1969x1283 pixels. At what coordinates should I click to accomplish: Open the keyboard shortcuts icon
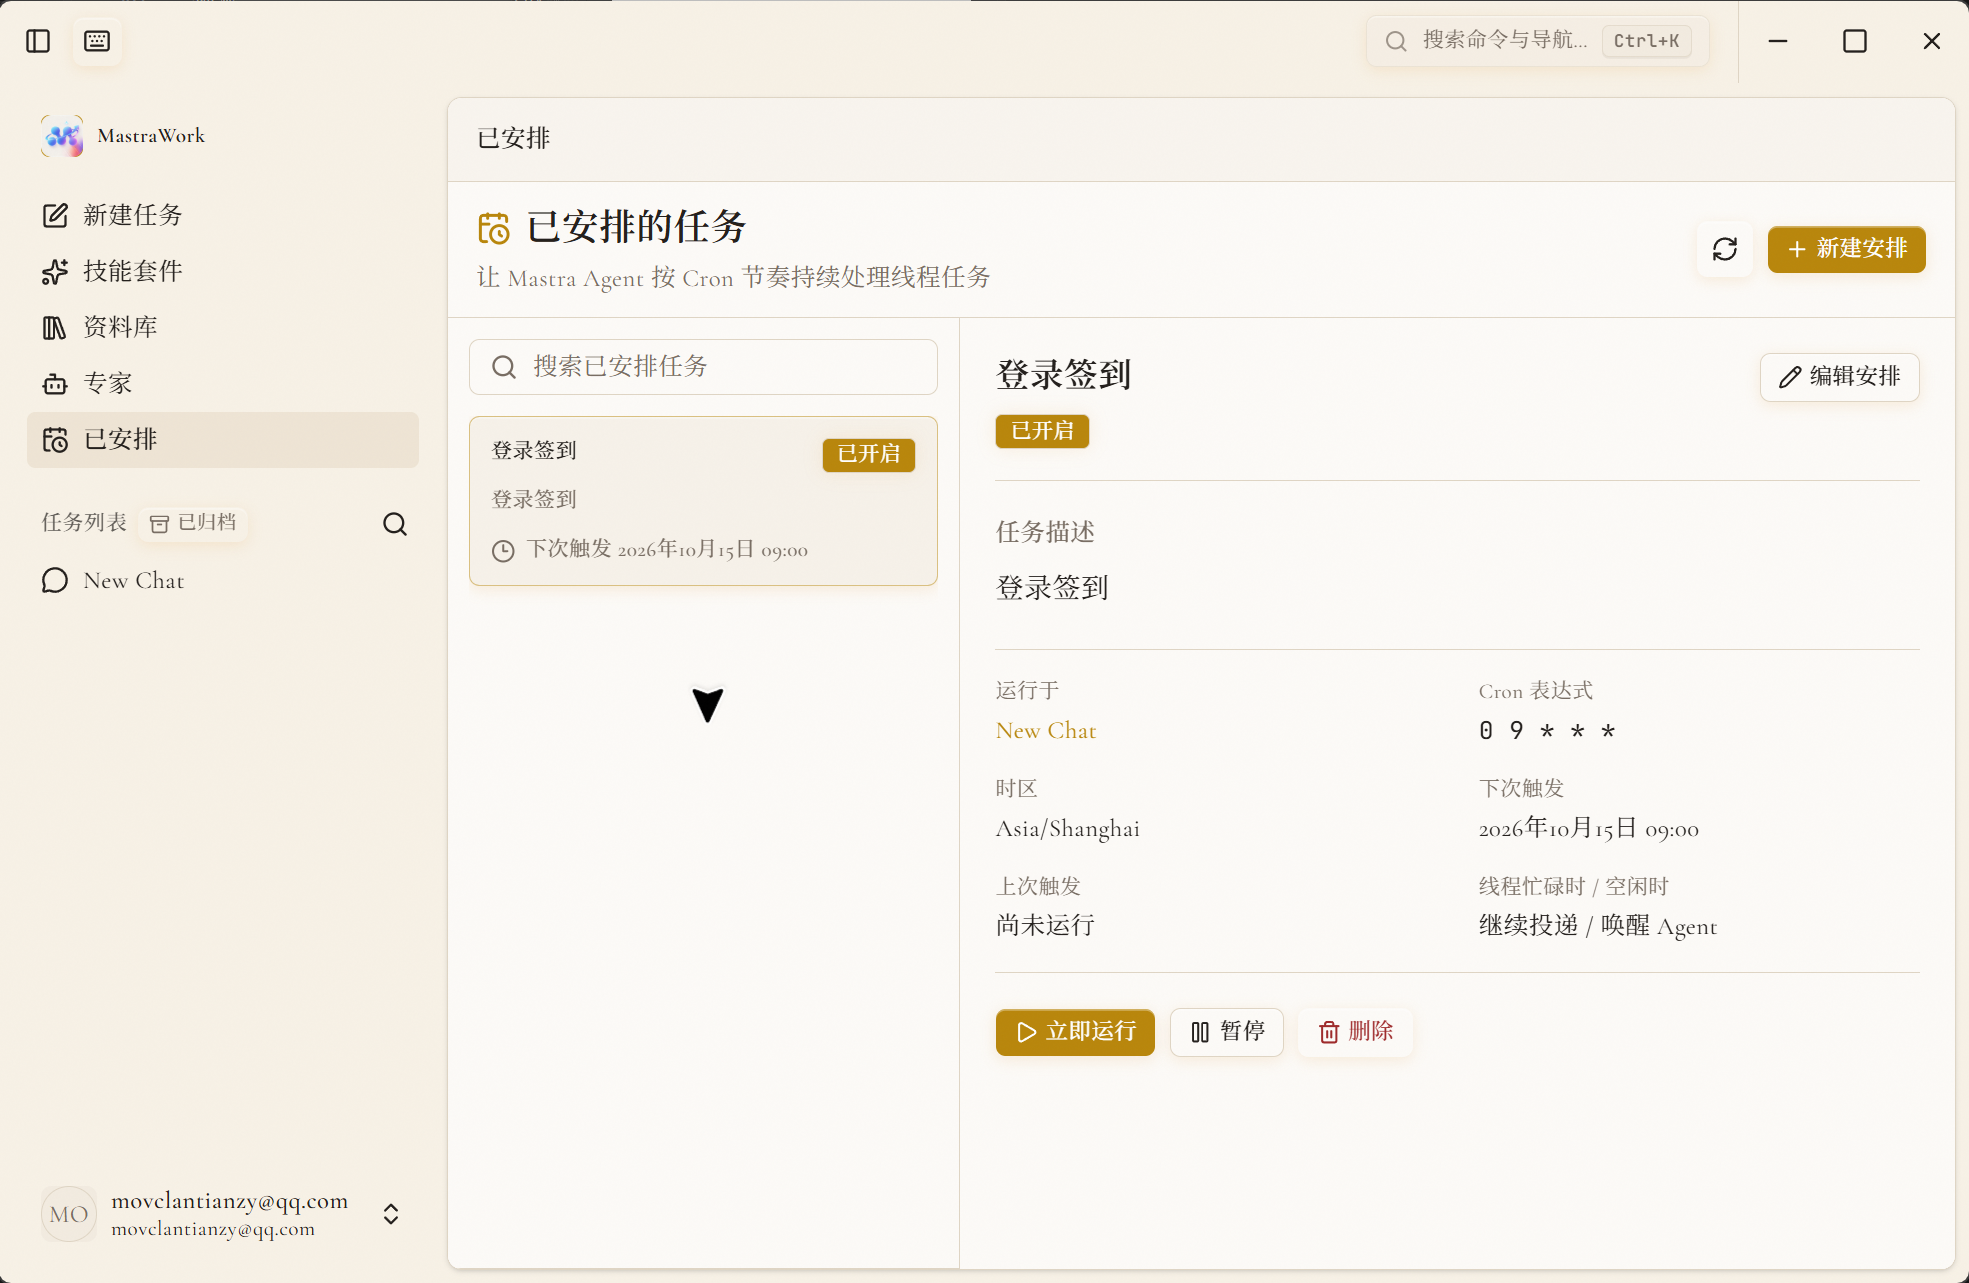(97, 41)
